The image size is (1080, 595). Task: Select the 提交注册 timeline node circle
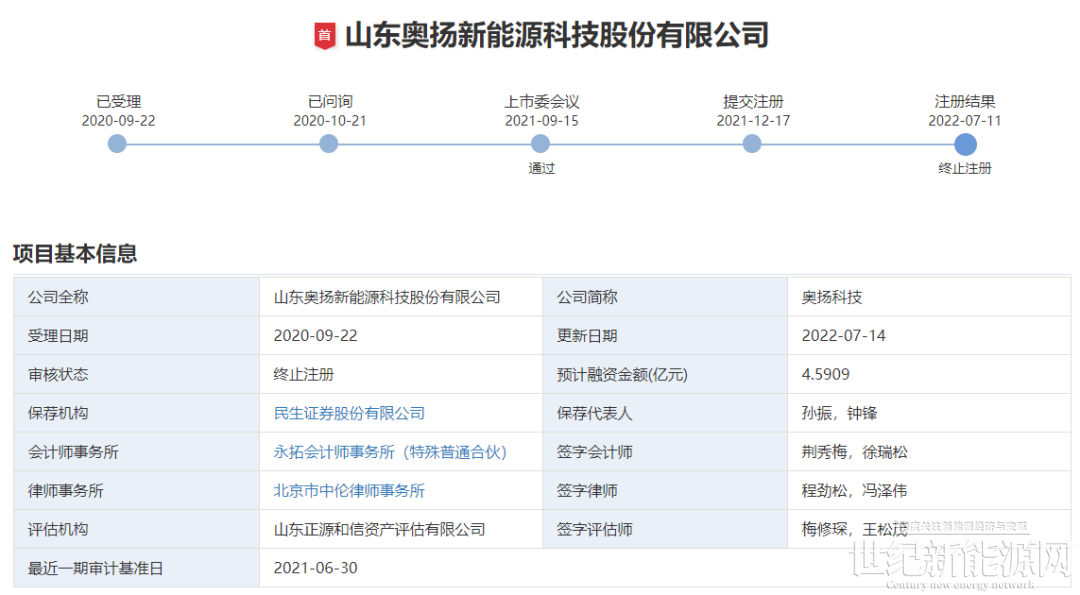point(752,144)
